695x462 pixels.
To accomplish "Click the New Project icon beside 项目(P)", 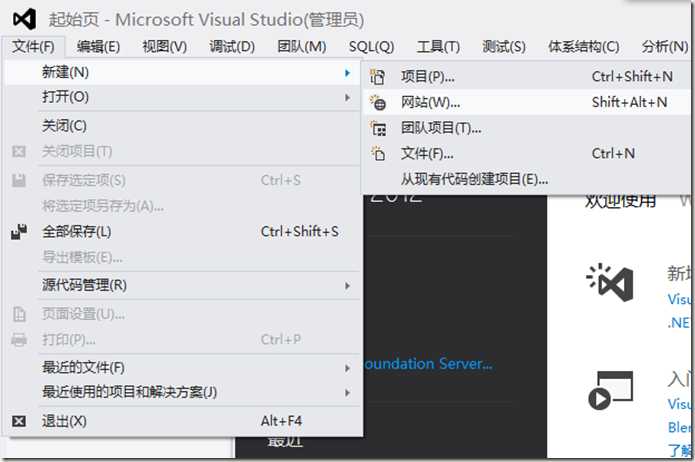I will point(378,77).
